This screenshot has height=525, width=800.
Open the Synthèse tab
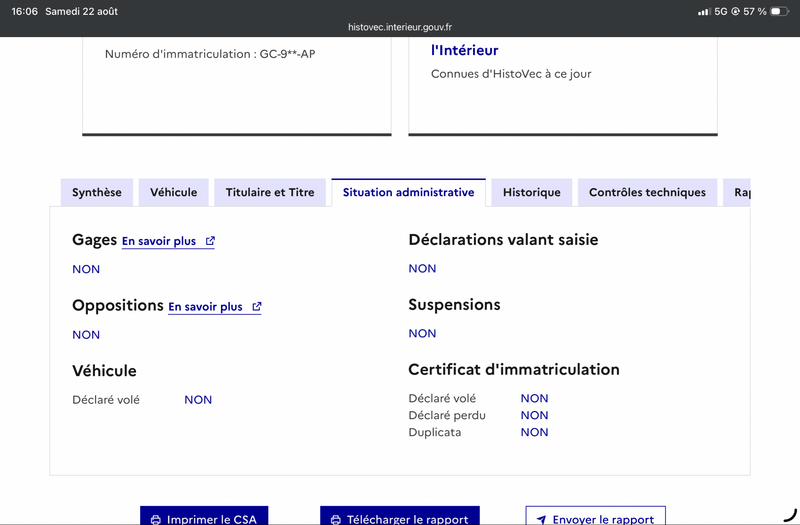(97, 192)
